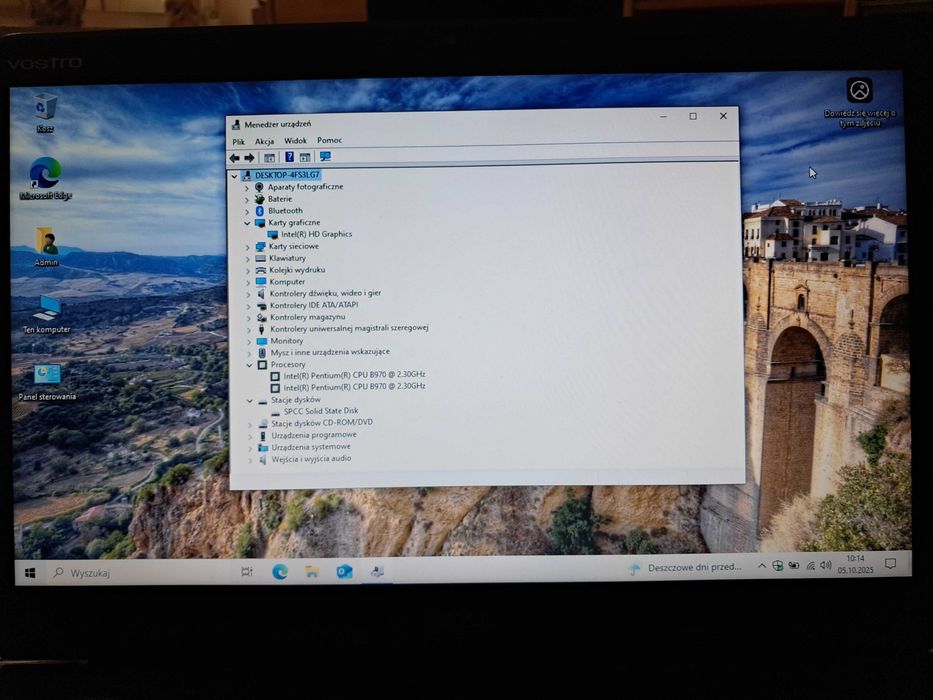Viewport: 933px width, 700px height.
Task: Toggle the action pane toolbar icon
Action: [x=305, y=157]
